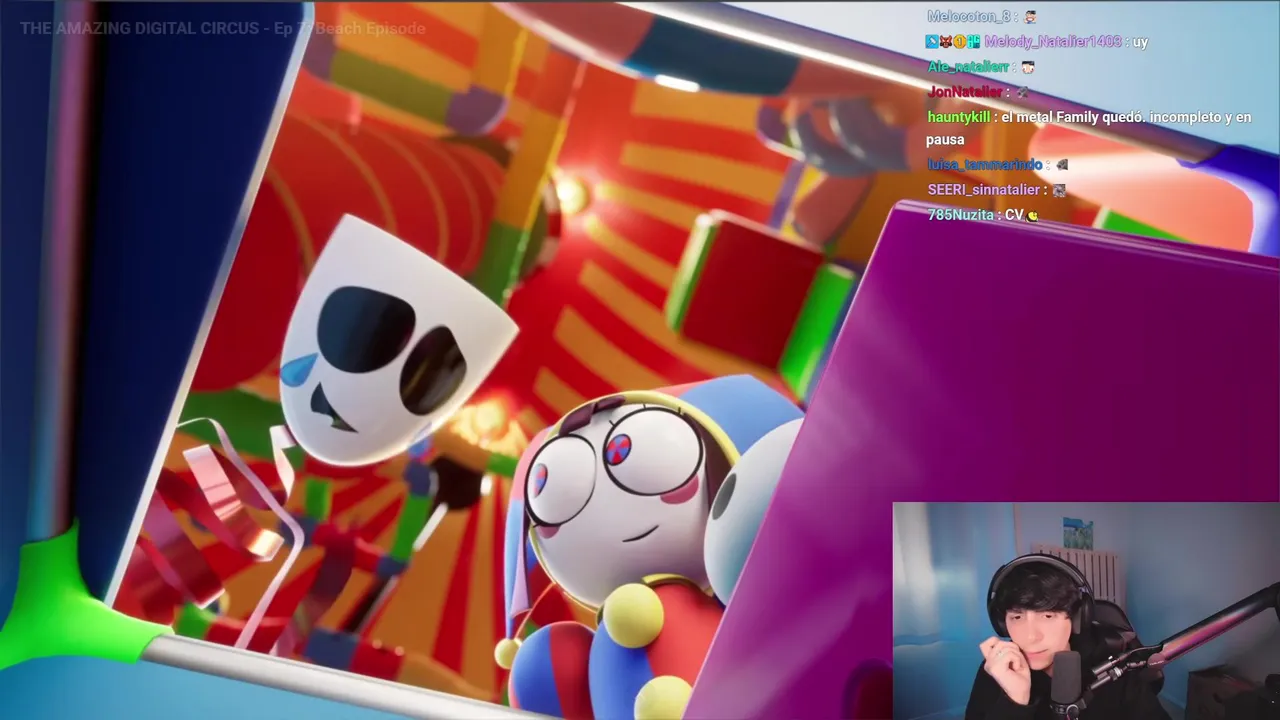
Task: Click the gold coin badge beside Melody_Natalier1403
Action: (959, 42)
